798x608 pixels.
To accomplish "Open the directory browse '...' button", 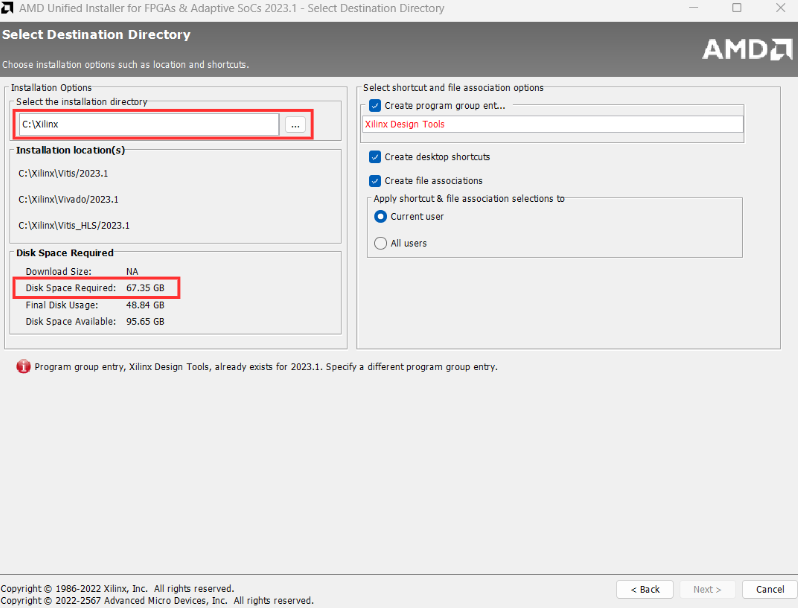I will tap(294, 124).
